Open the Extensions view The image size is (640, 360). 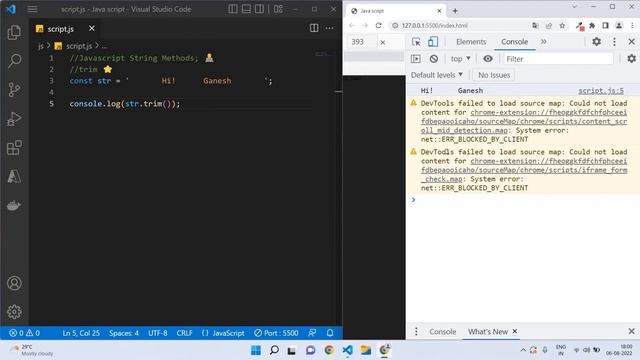point(14,148)
